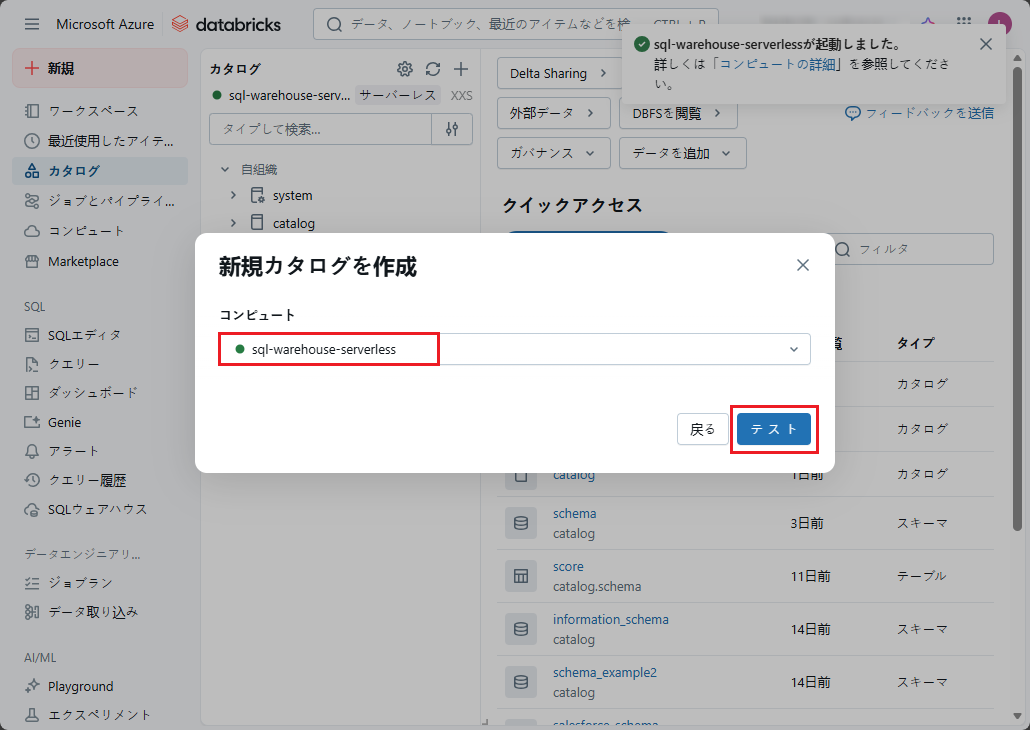The height and width of the screenshot is (730, 1030).
Task: Click the 戻る button
Action: click(x=703, y=429)
